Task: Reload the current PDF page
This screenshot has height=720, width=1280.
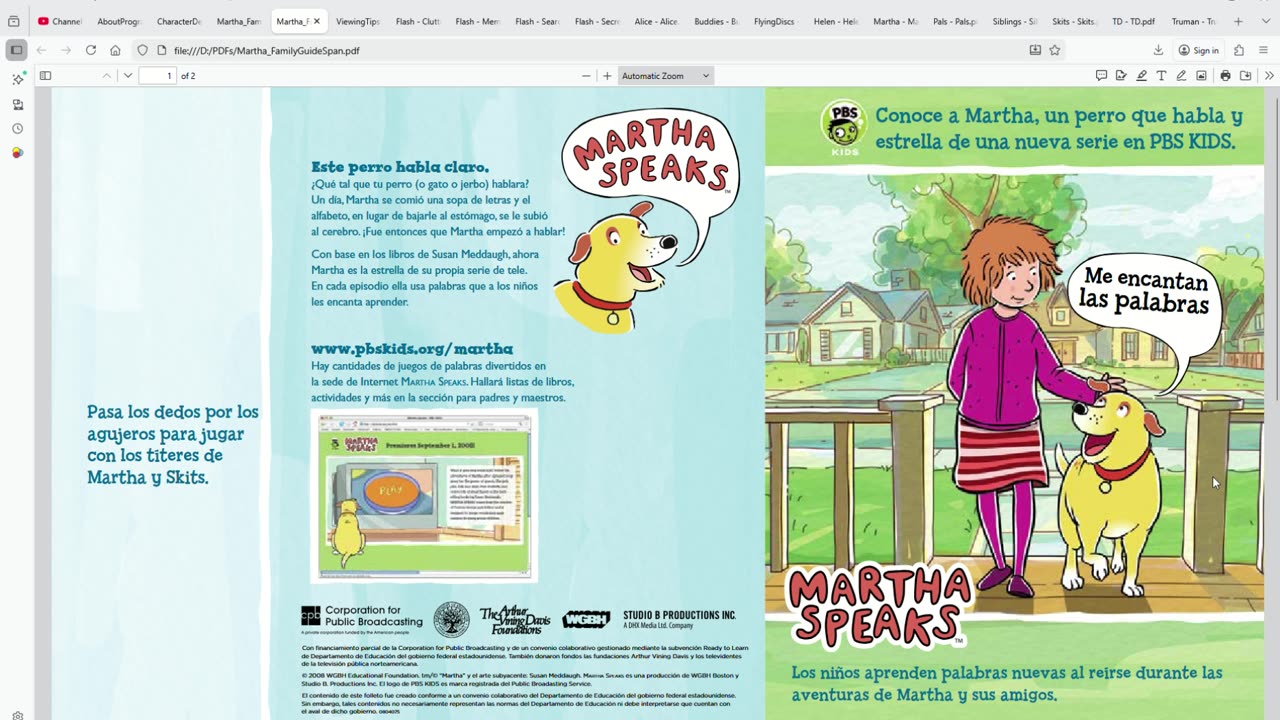Action: pyautogui.click(x=91, y=50)
